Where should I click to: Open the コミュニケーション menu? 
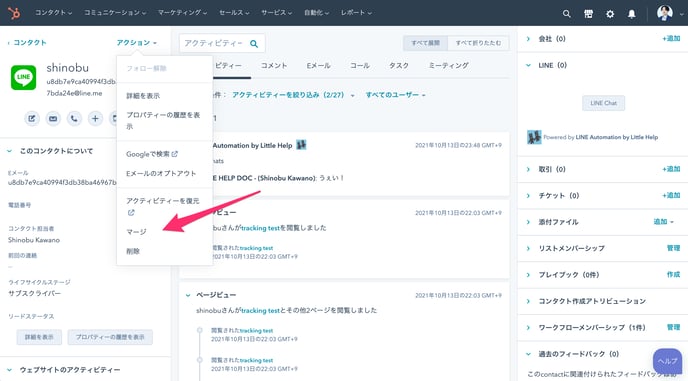[115, 13]
